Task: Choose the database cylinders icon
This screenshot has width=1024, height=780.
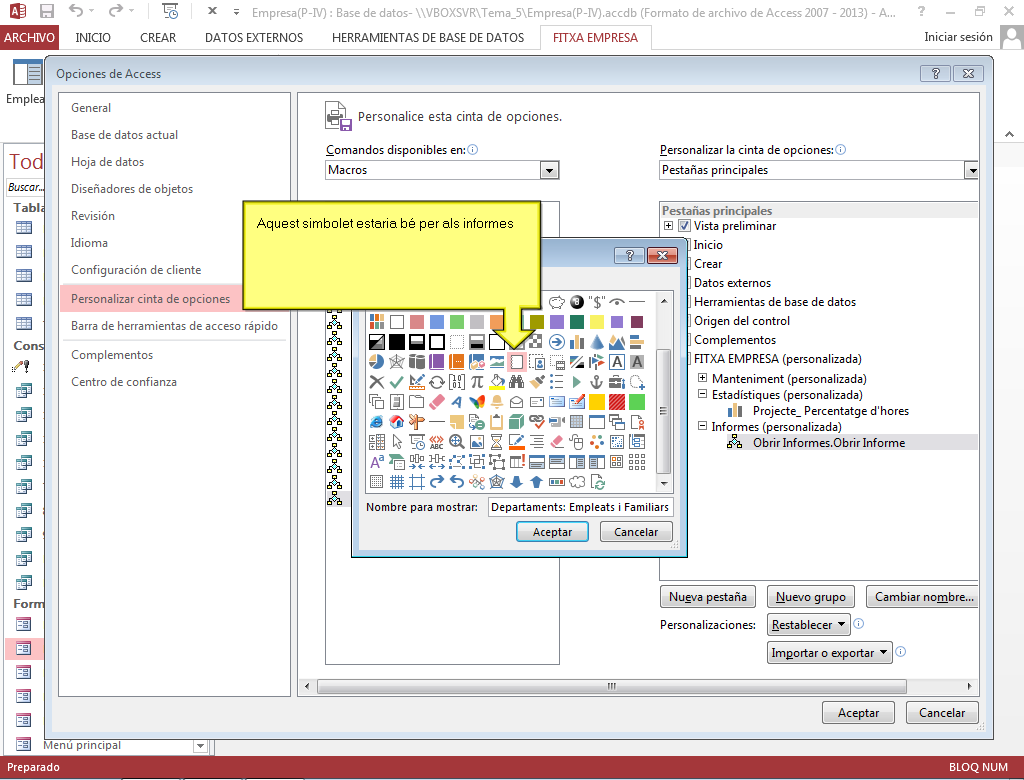Action: (417, 362)
